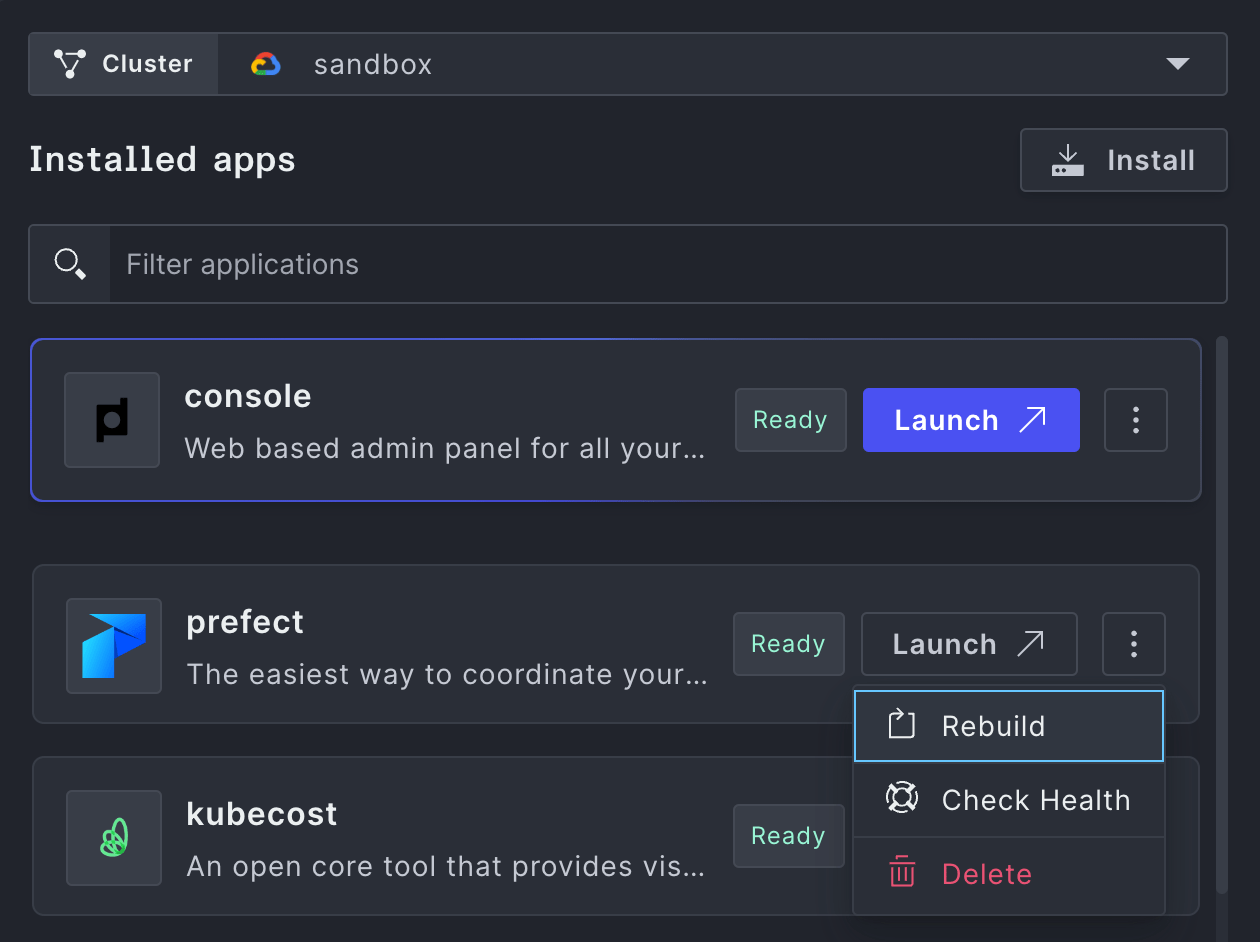The image size is (1260, 942).
Task: Expand the sandbox cluster dropdown arrow
Action: coord(1177,65)
